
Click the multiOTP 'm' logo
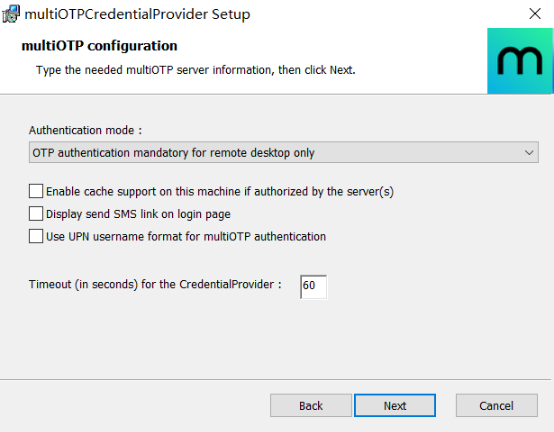[520, 61]
